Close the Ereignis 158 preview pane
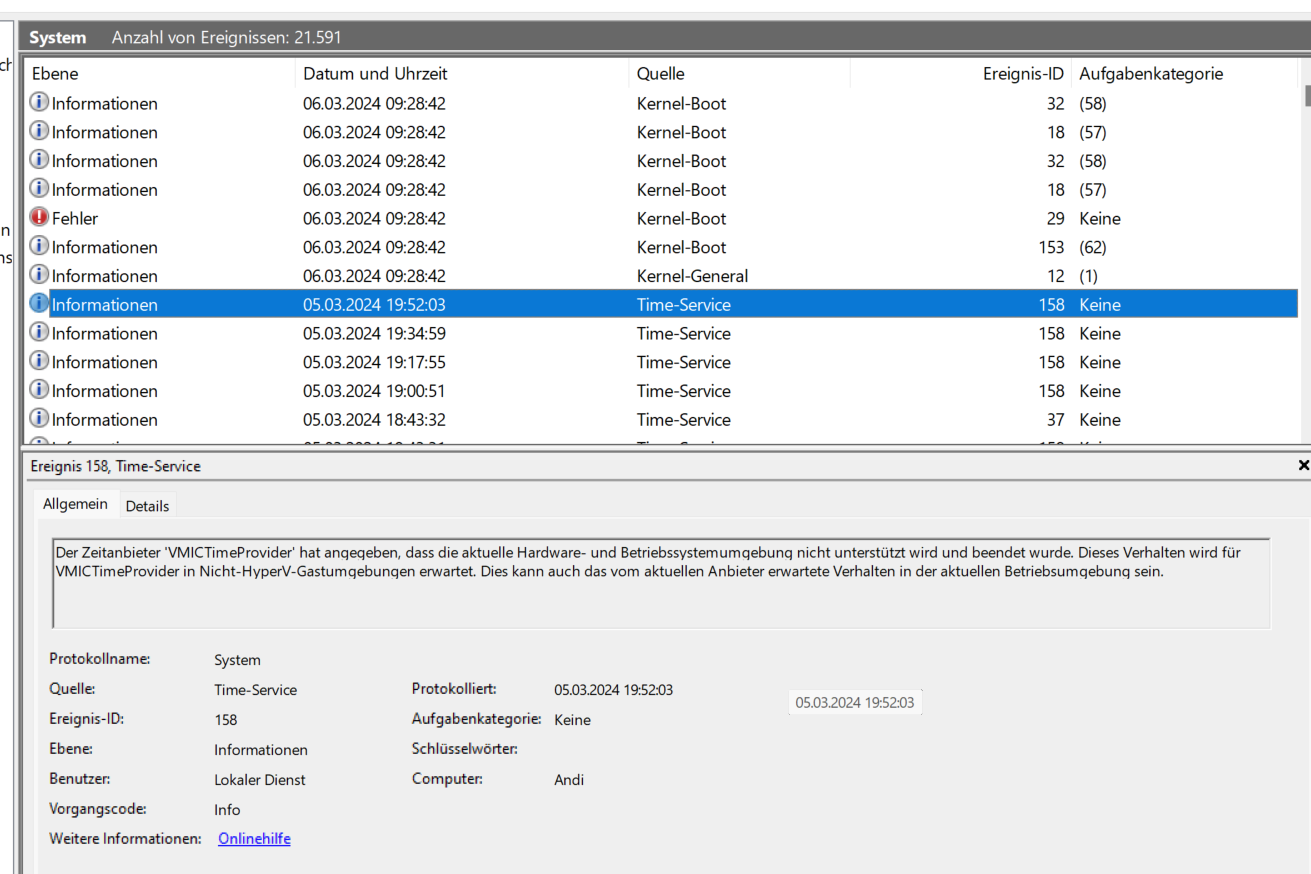The height and width of the screenshot is (874, 1311). point(1302,466)
